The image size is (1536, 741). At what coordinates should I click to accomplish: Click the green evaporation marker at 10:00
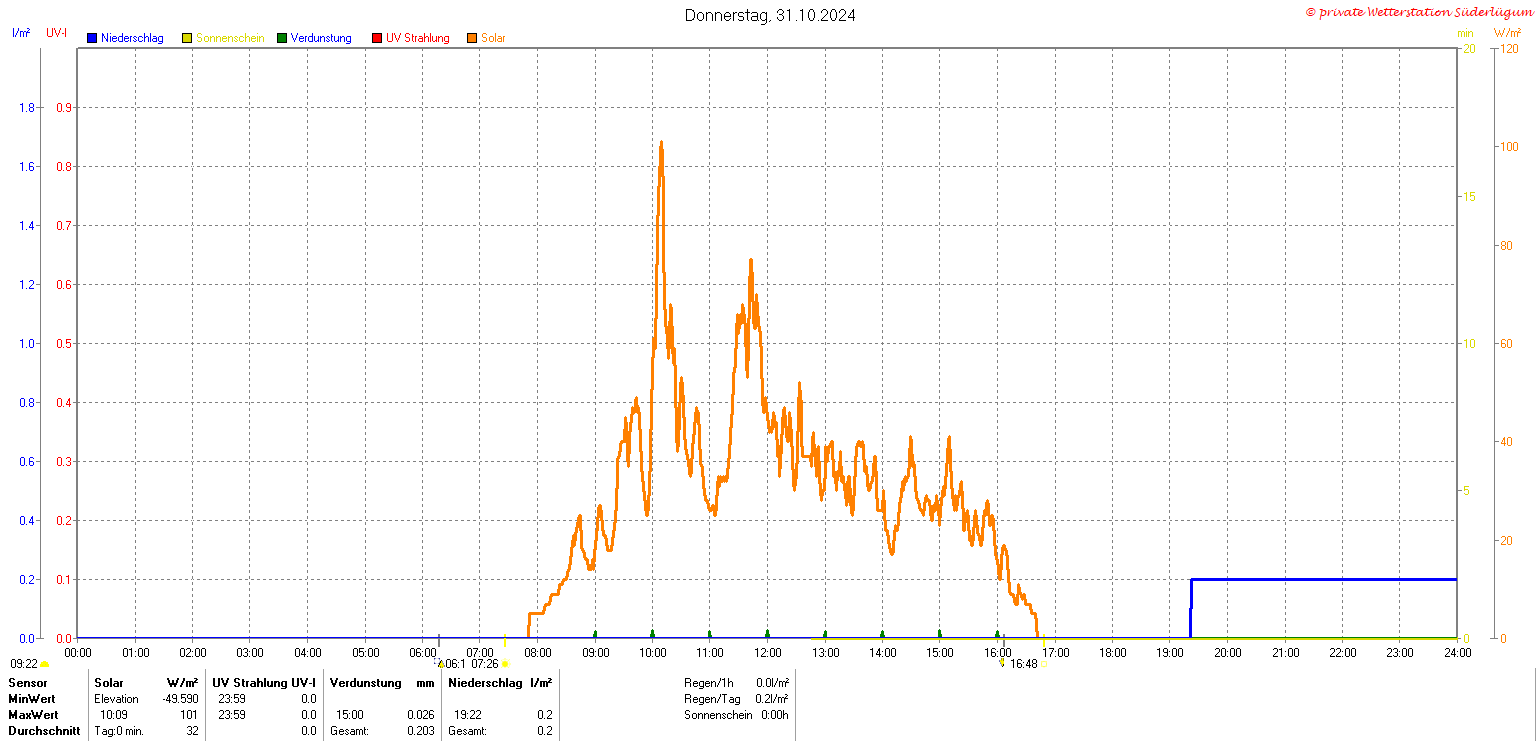[652, 634]
